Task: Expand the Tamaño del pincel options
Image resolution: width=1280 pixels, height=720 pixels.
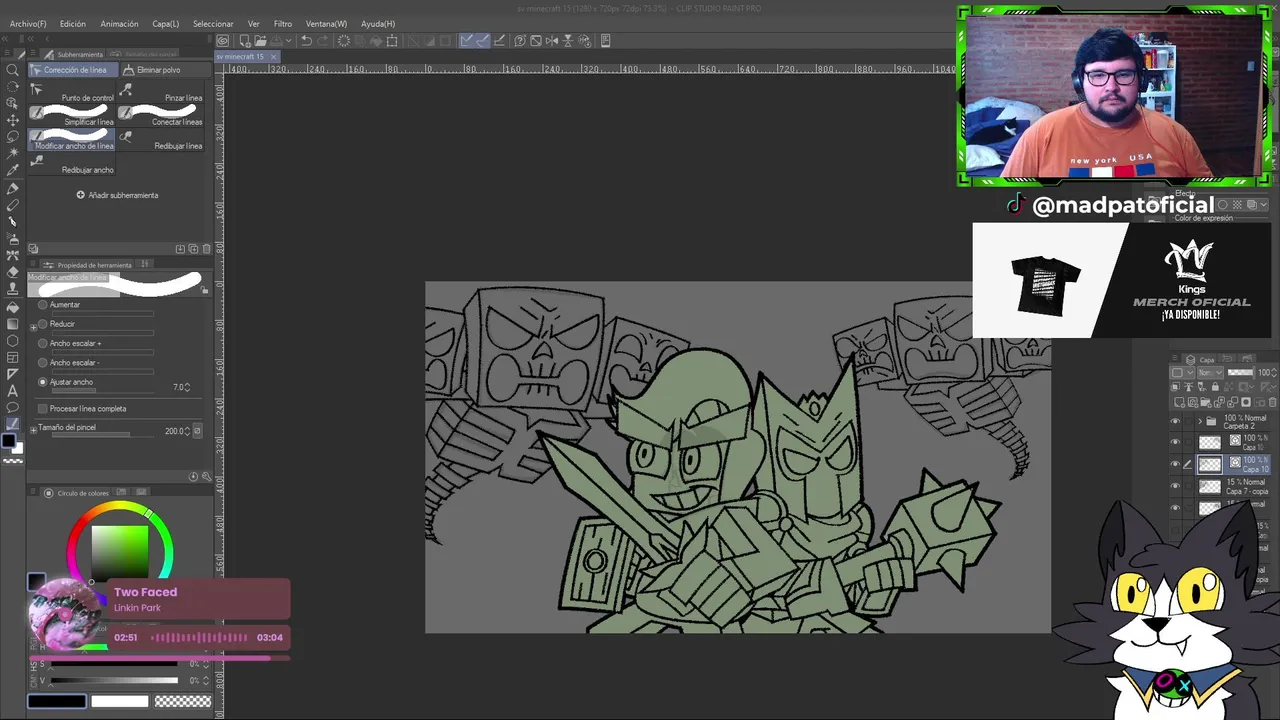Action: click(x=33, y=429)
